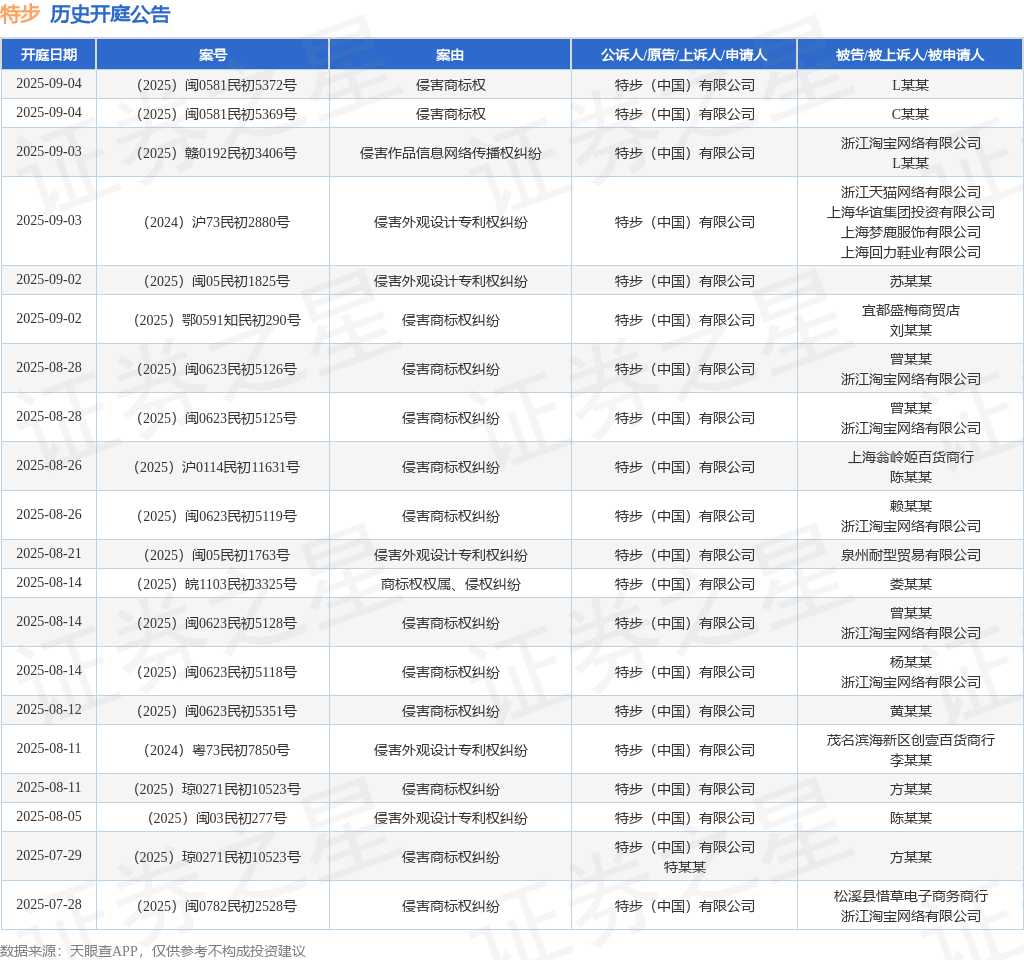1024x960 pixels.
Task: Click defendant 黄某某
Action: [x=910, y=711]
